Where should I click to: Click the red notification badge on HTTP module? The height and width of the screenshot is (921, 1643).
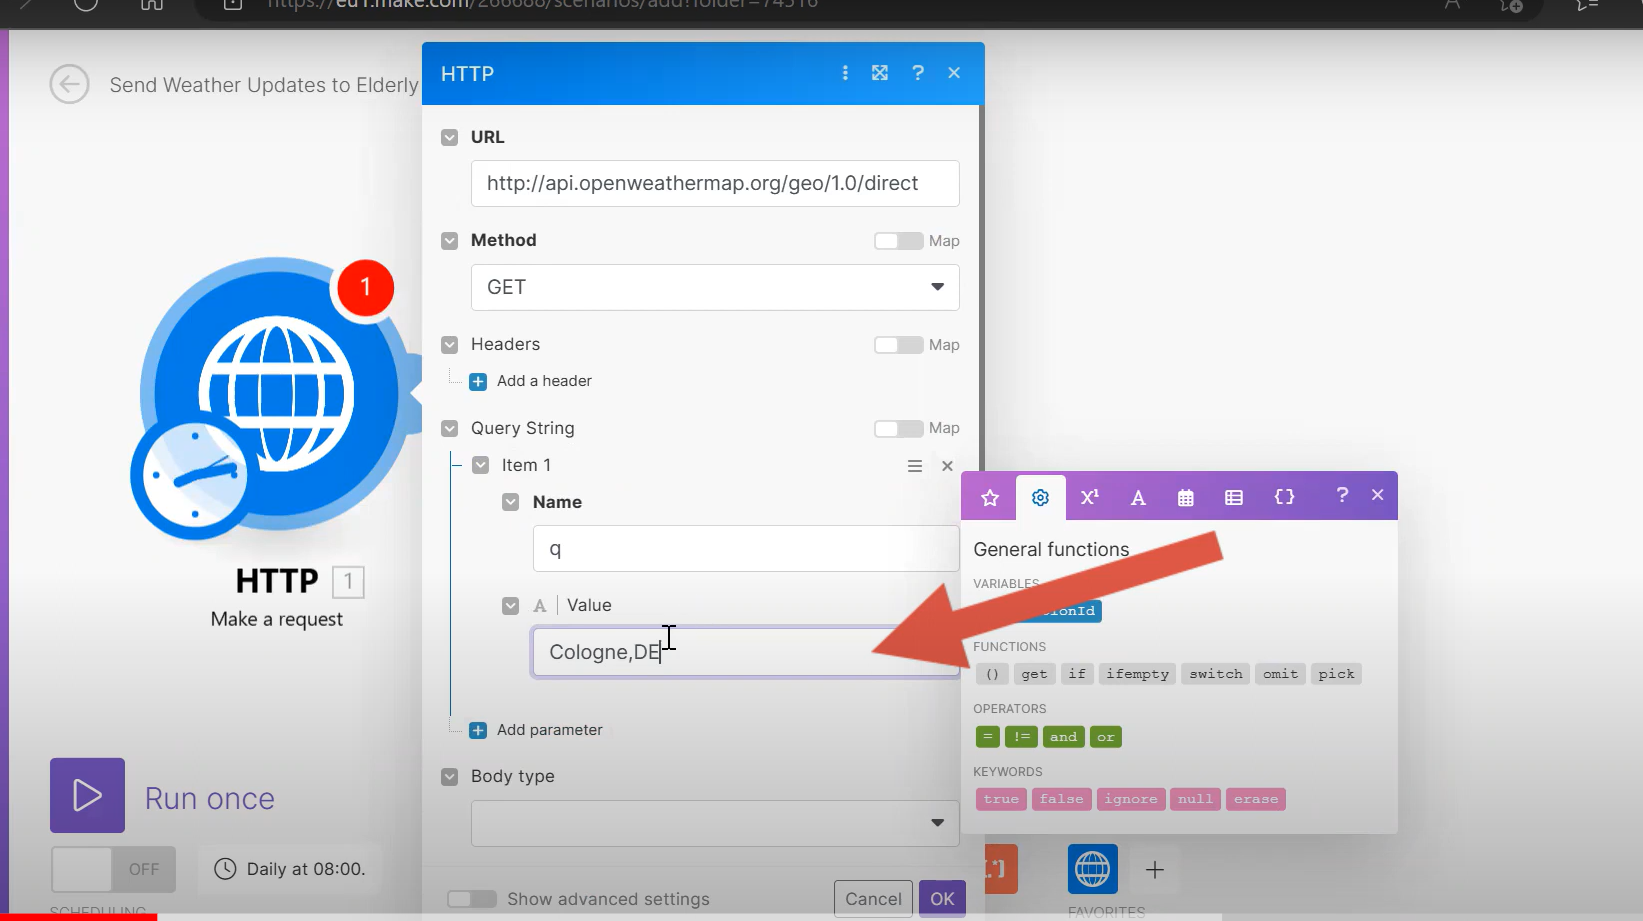pos(365,288)
